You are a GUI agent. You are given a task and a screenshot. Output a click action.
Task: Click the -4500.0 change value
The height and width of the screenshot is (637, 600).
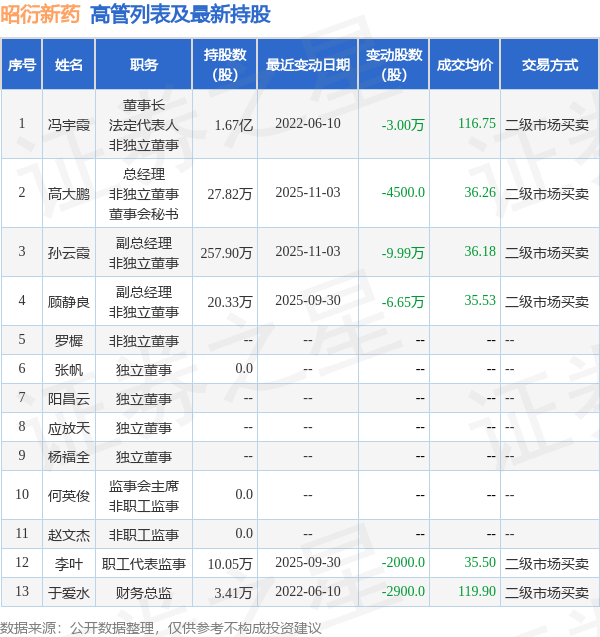403,192
